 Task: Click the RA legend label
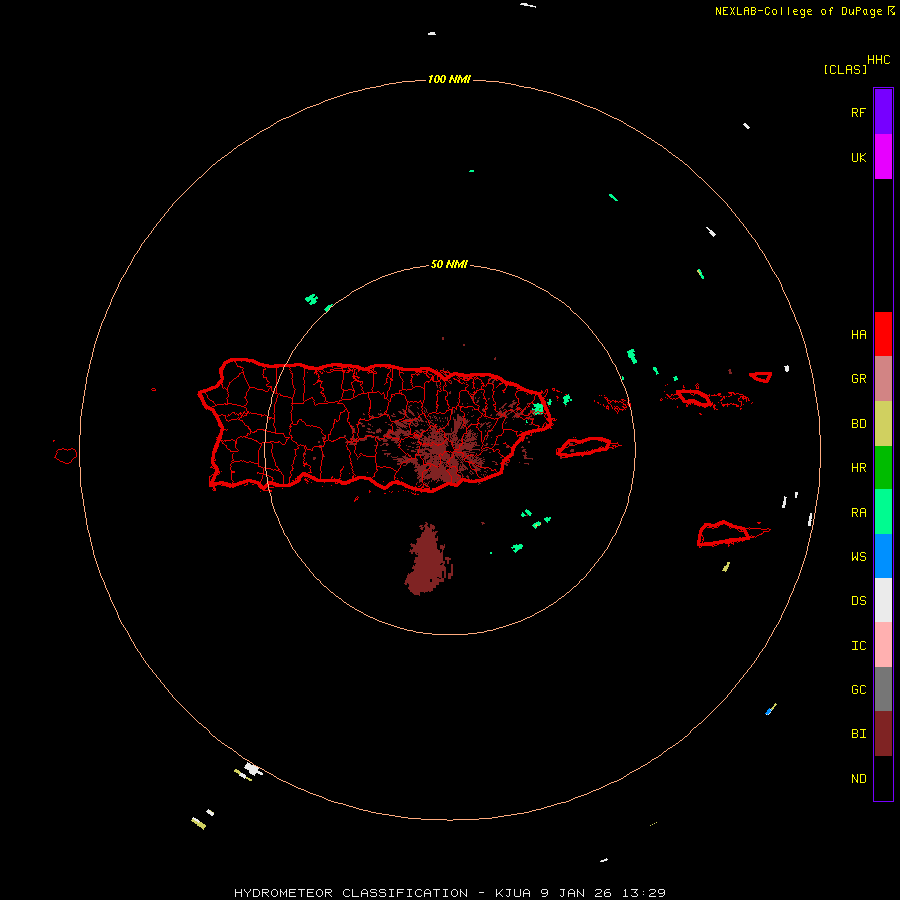pyautogui.click(x=858, y=513)
